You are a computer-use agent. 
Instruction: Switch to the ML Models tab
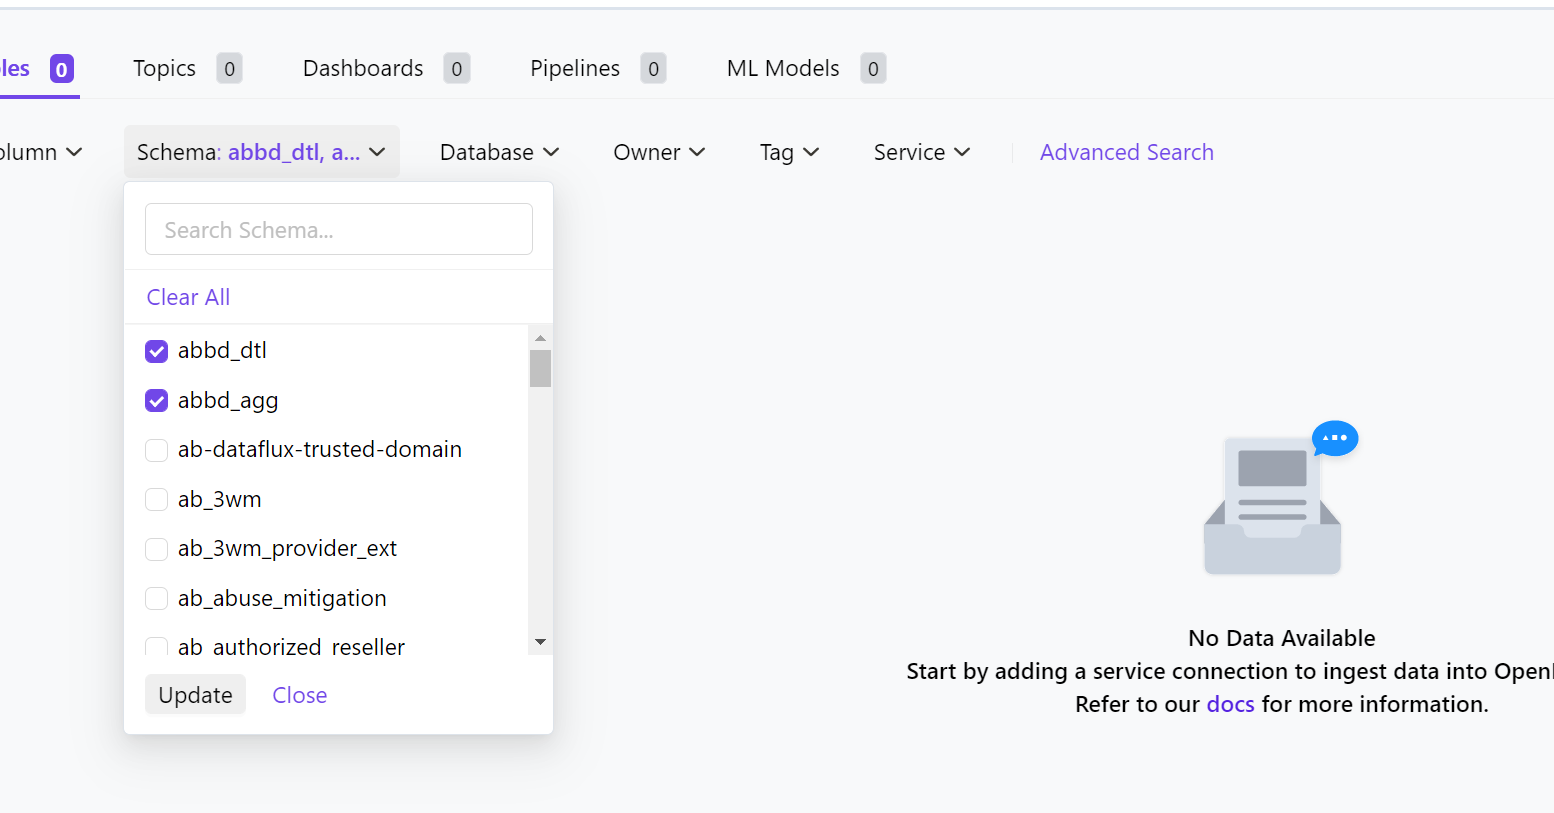click(806, 68)
